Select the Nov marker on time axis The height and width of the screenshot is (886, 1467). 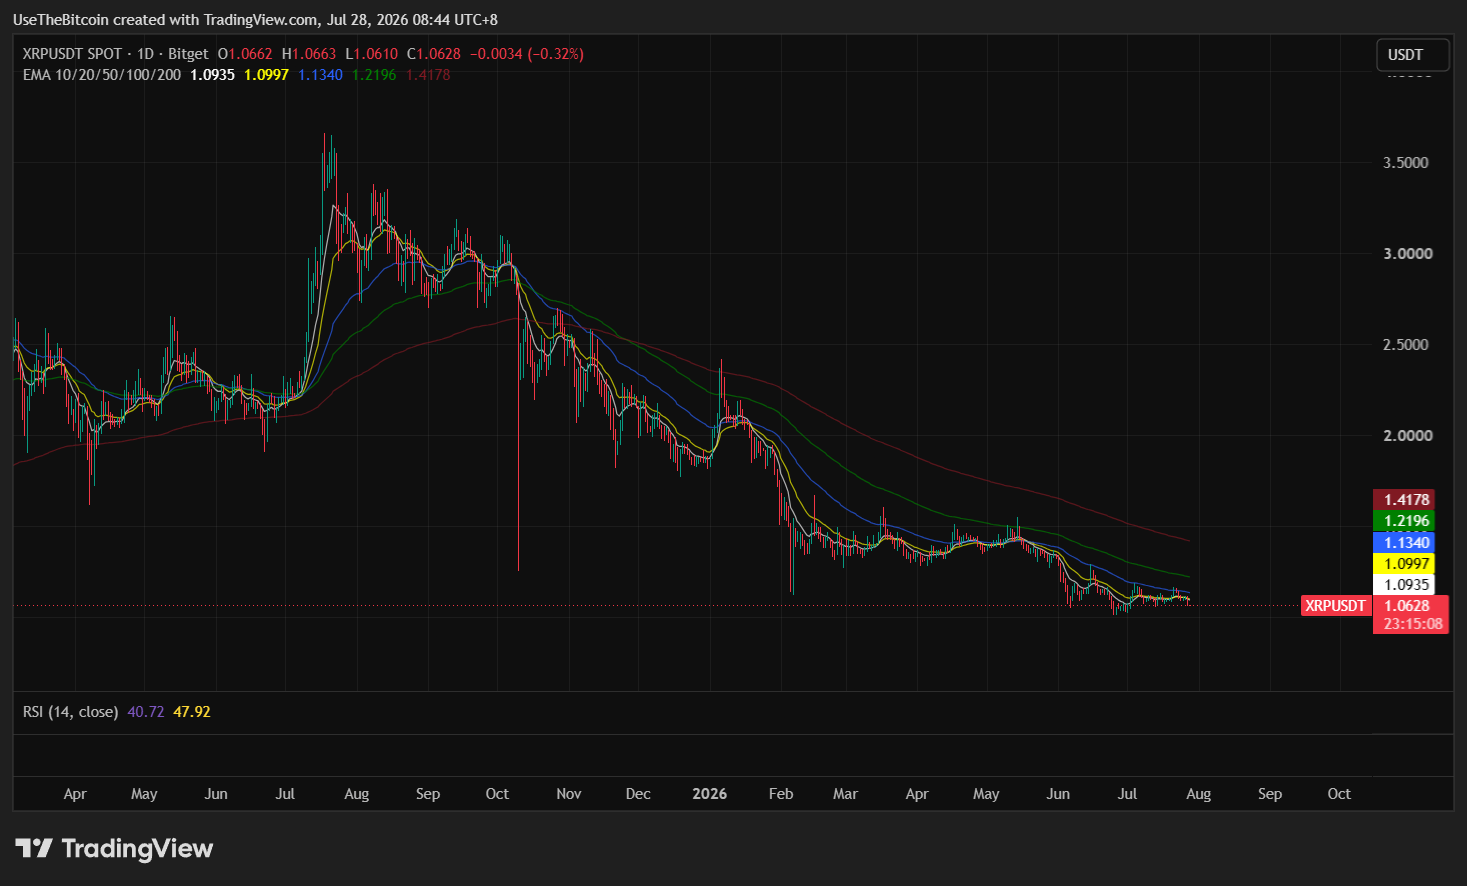click(568, 794)
